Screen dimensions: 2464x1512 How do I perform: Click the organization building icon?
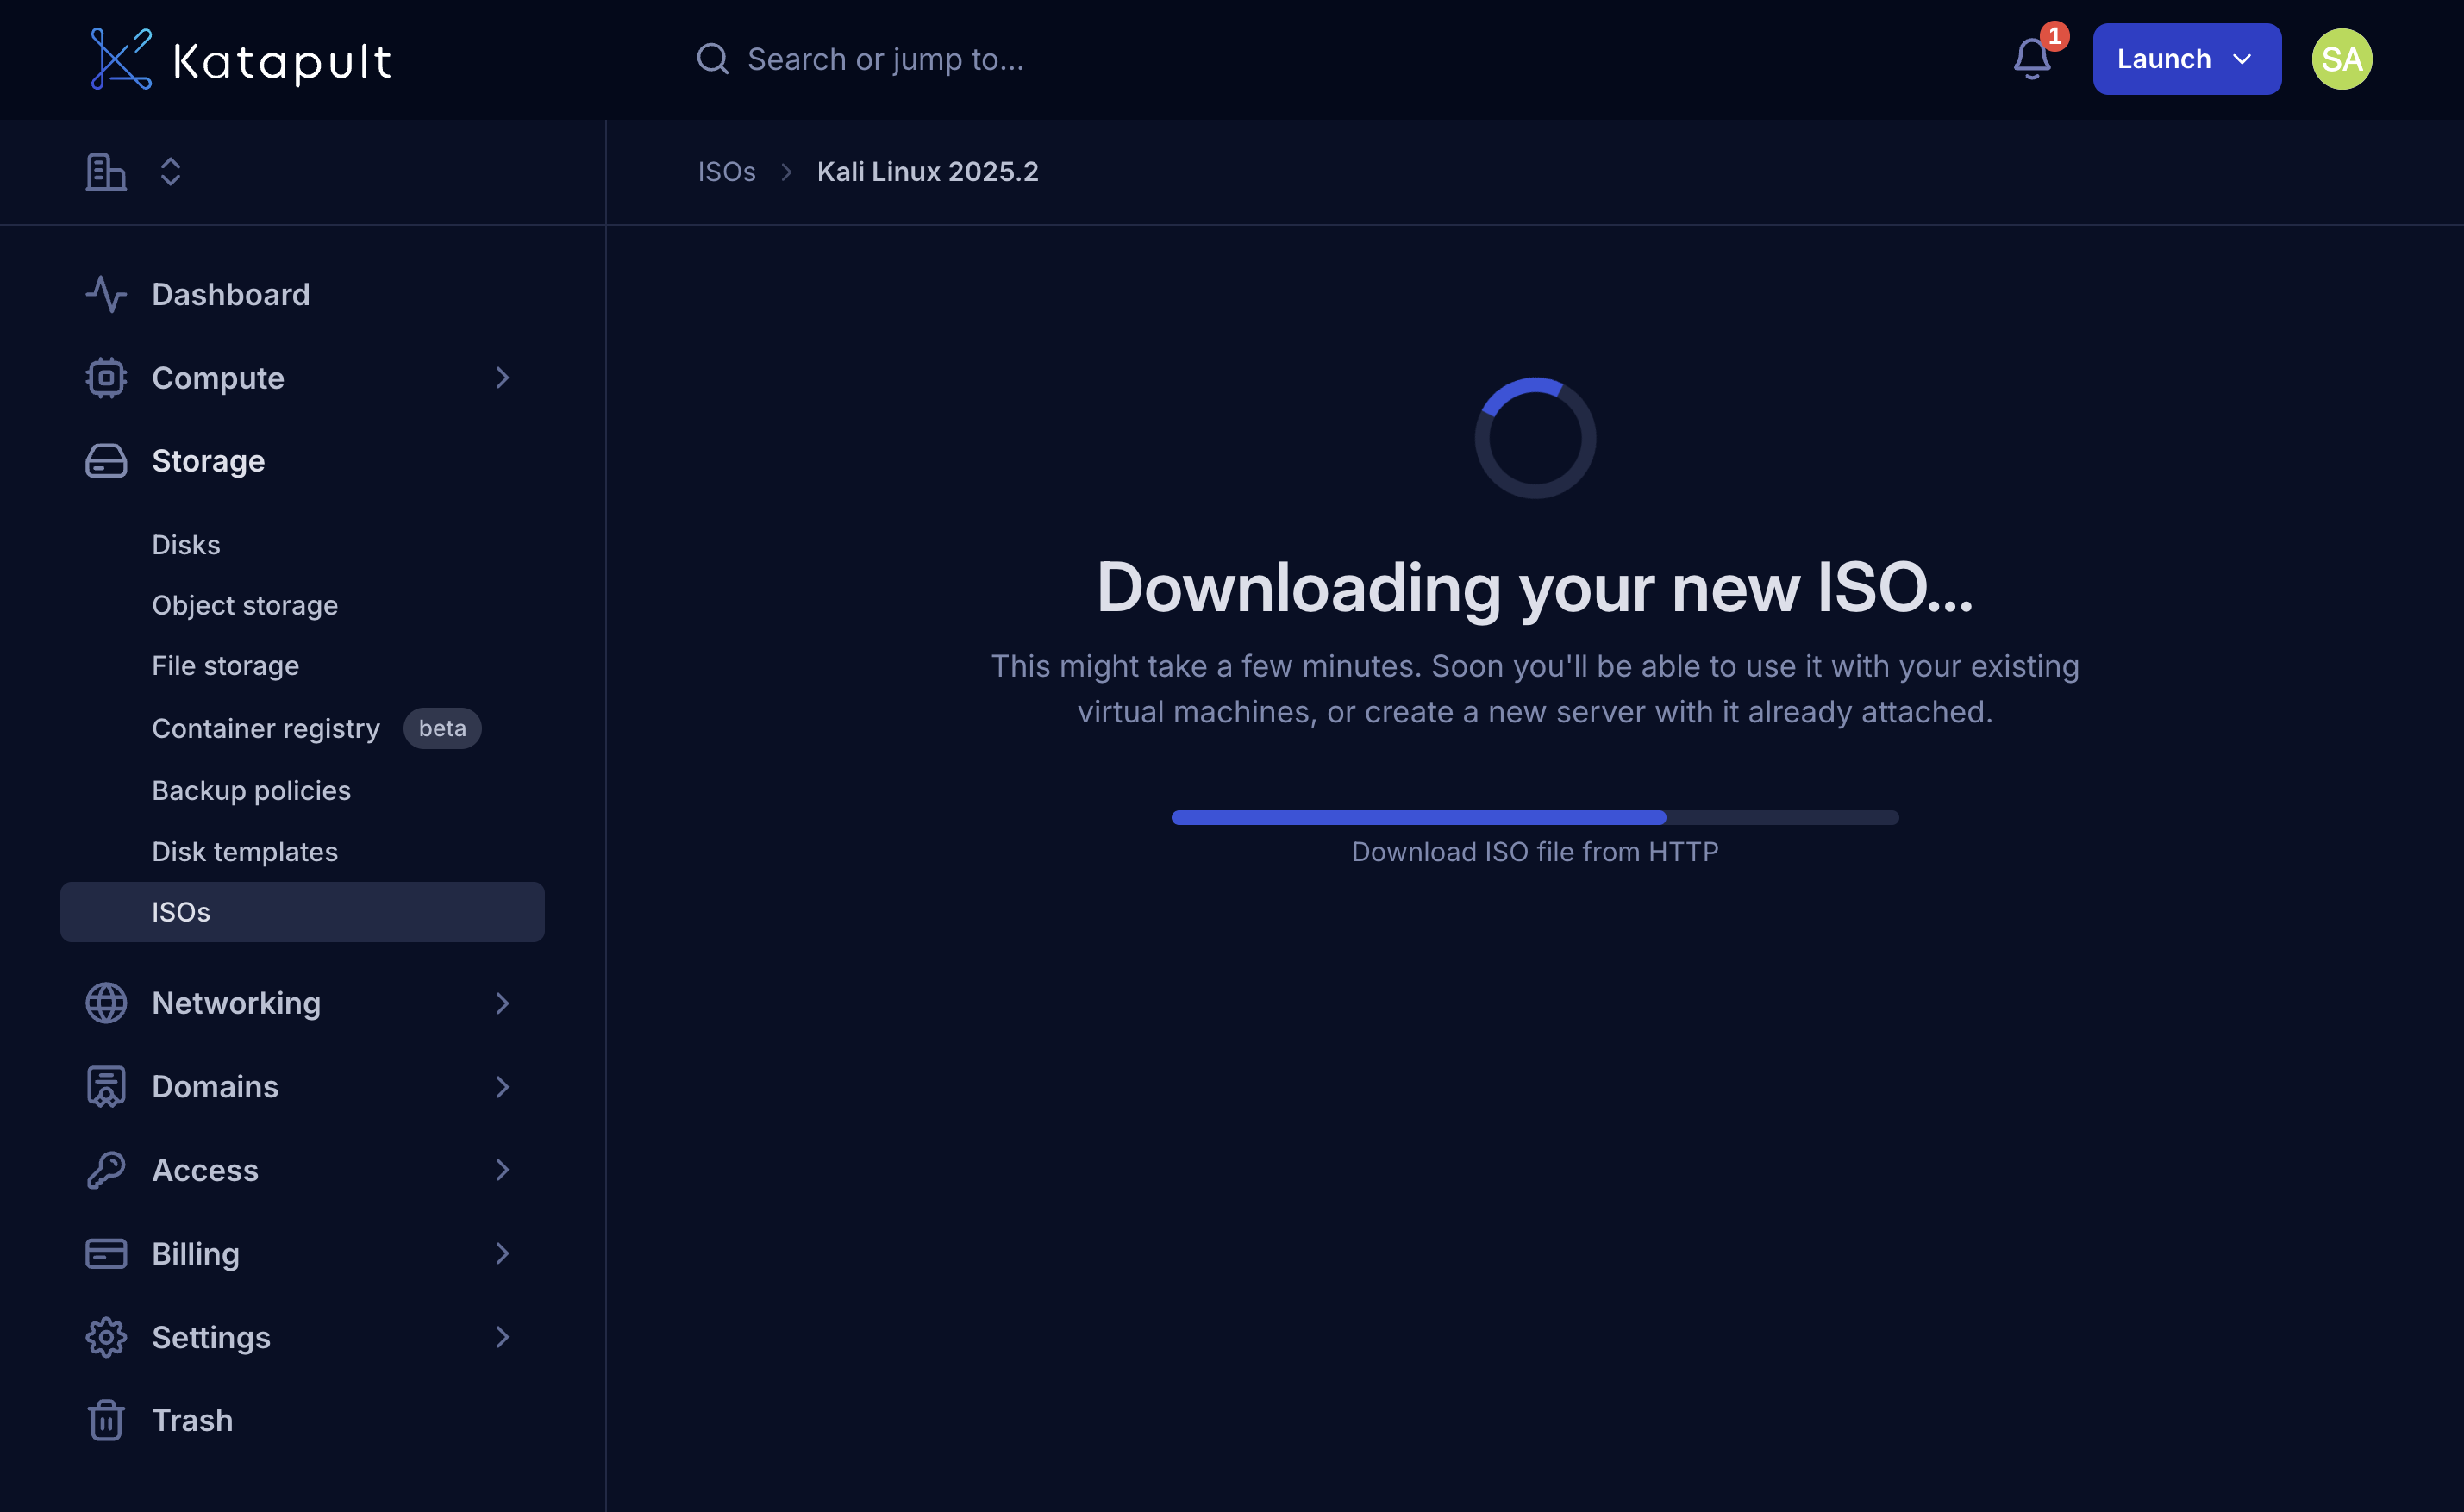point(106,172)
